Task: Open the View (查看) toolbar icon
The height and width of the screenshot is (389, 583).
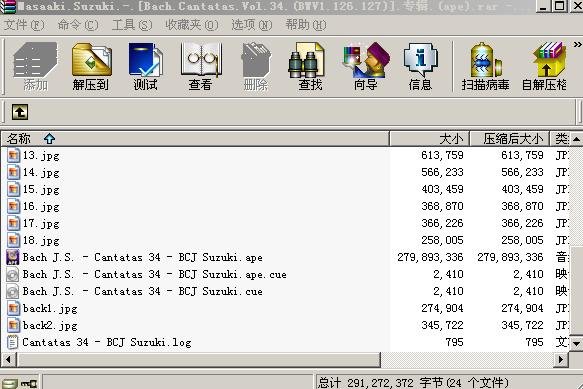Action: tap(200, 66)
